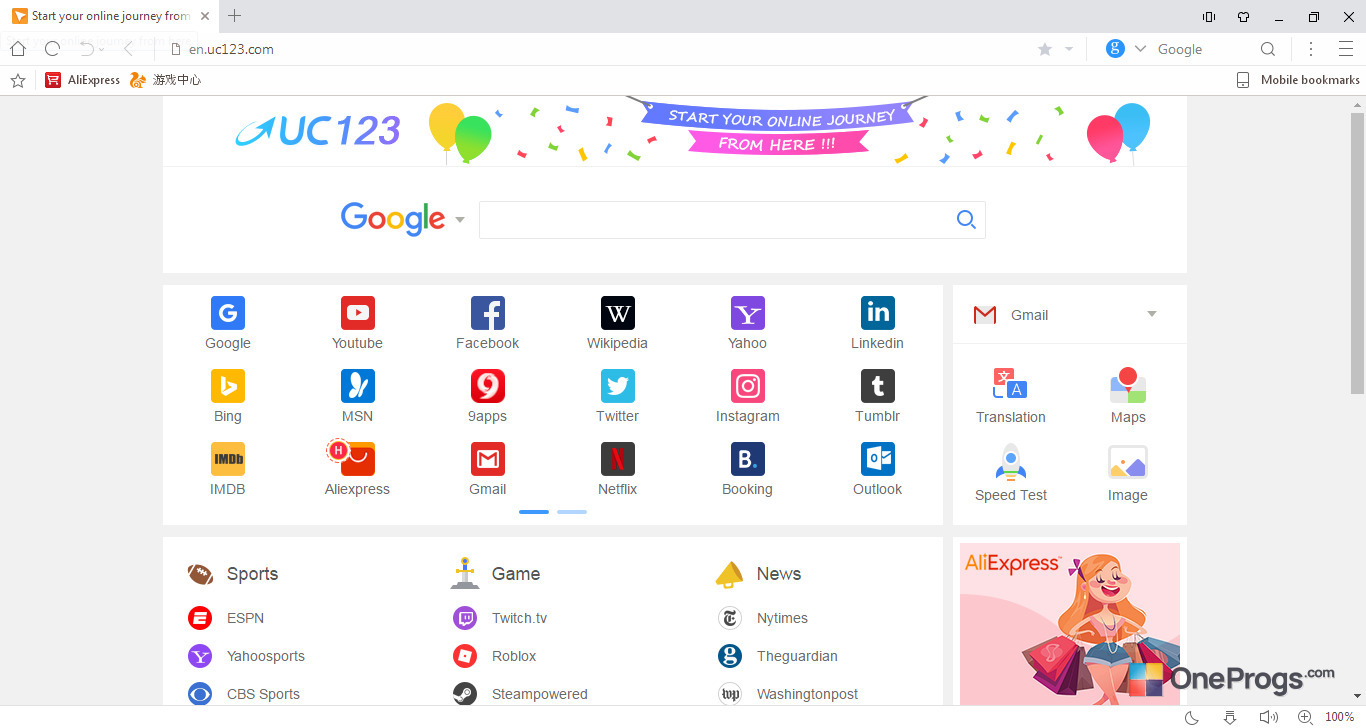Open the Bing site tile
This screenshot has width=1366, height=728.
pyautogui.click(x=227, y=396)
